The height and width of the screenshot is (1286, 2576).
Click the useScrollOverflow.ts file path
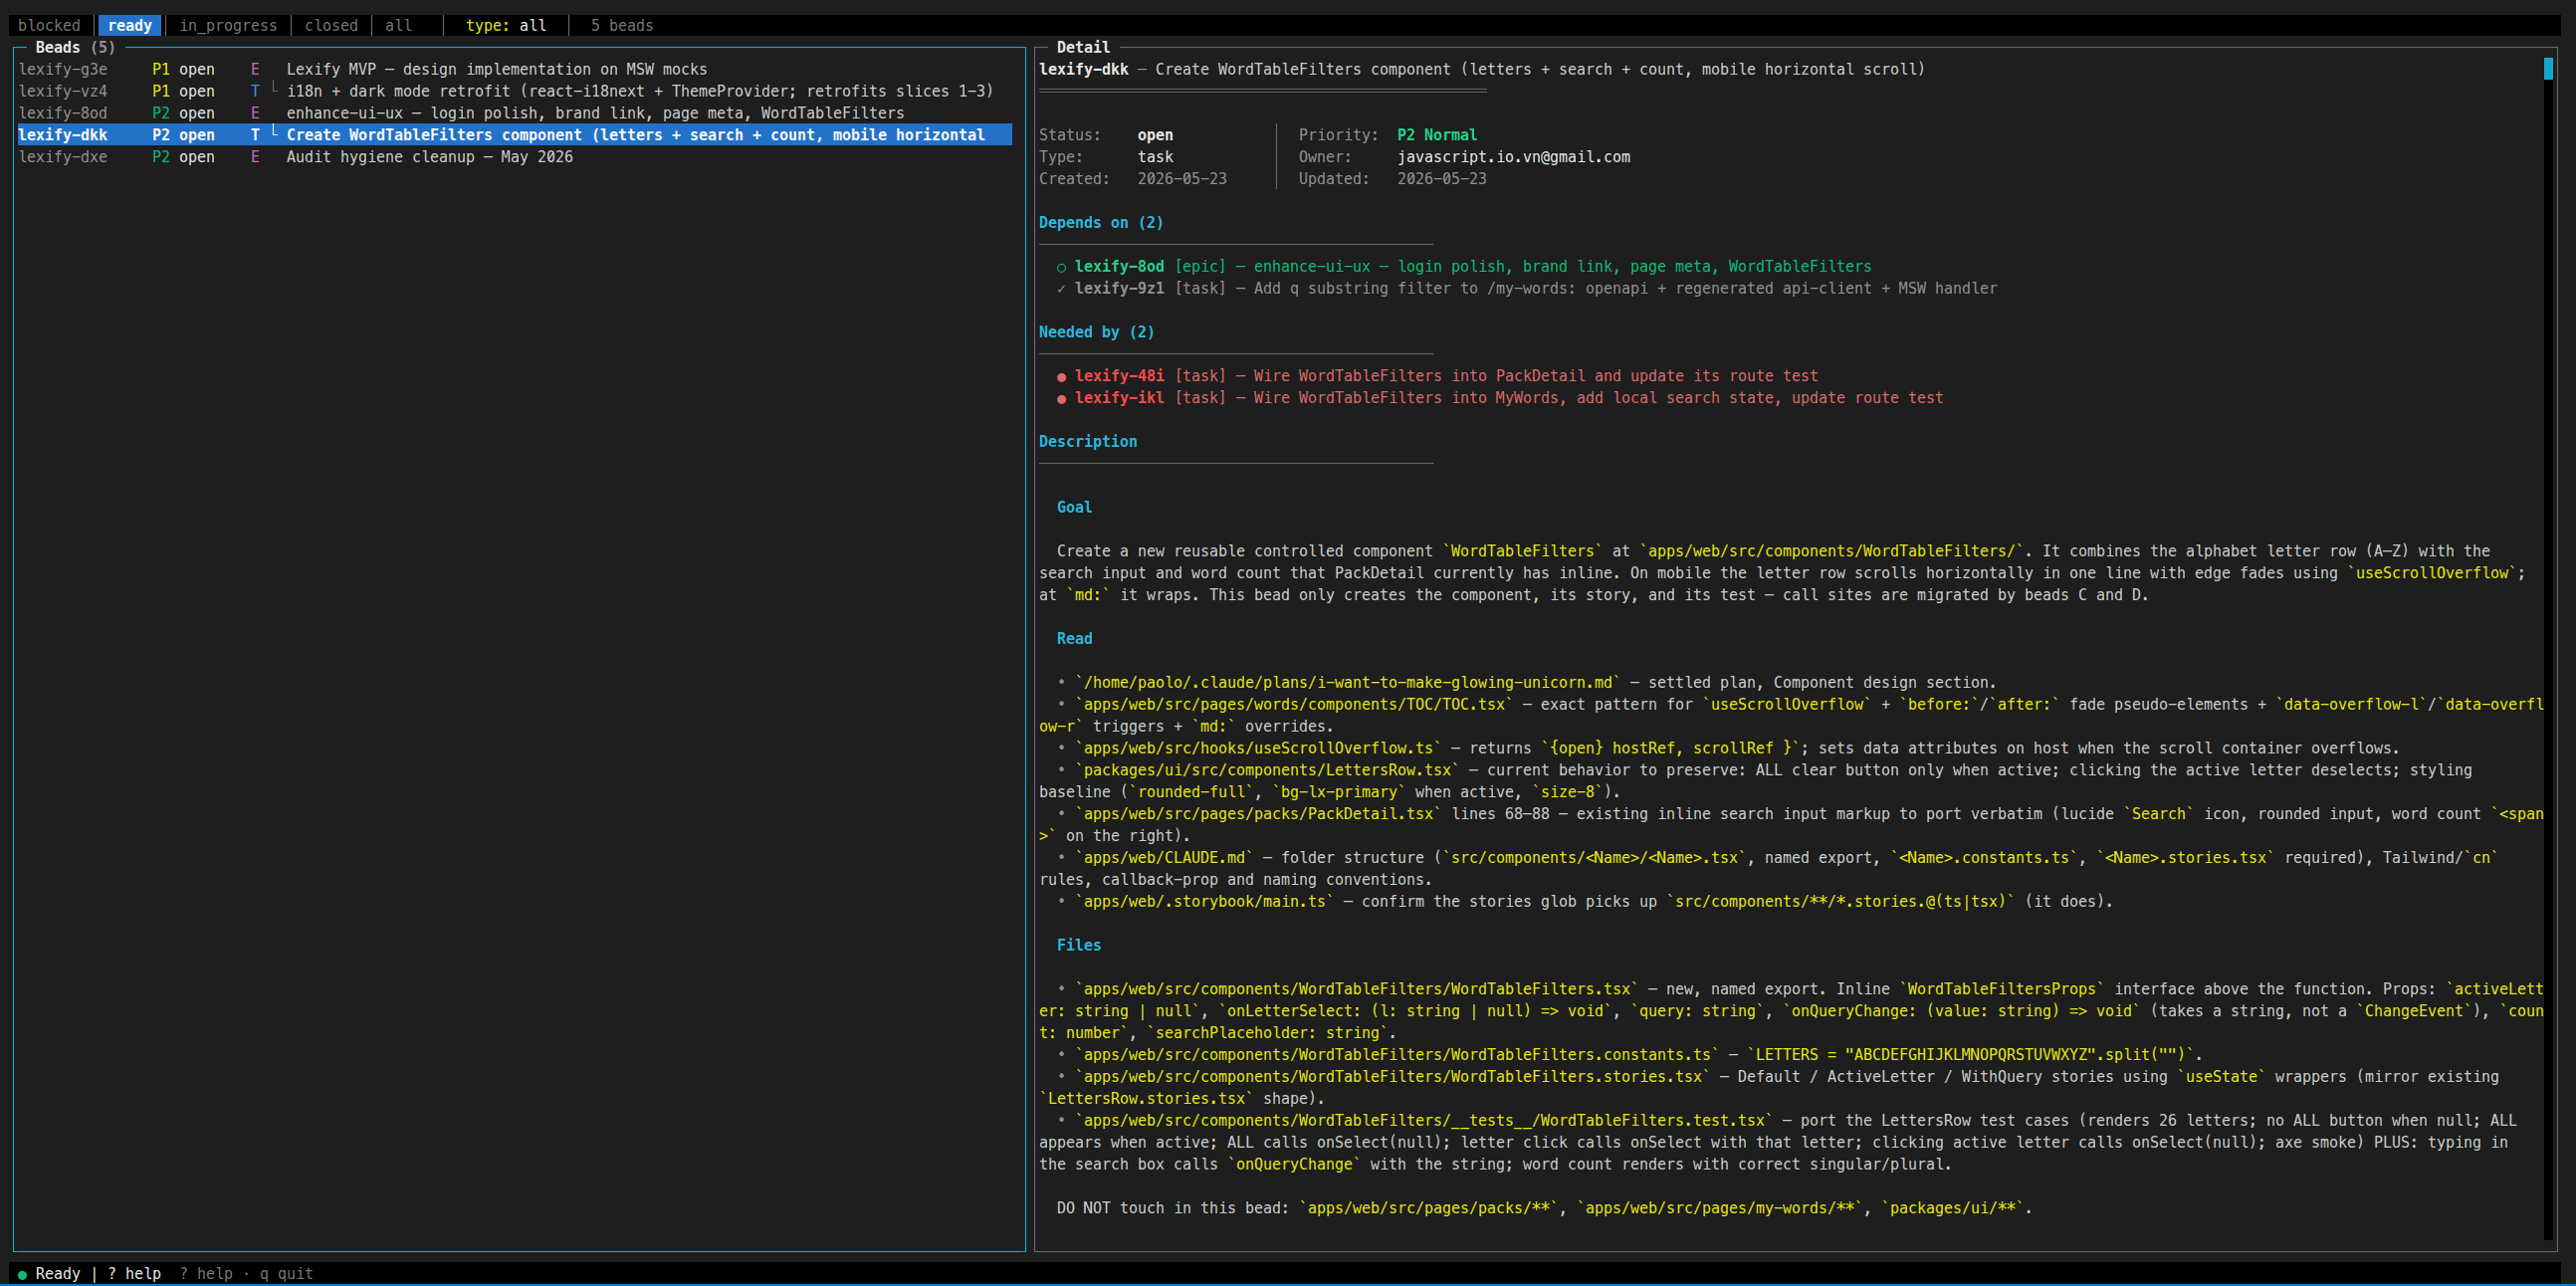point(1257,748)
